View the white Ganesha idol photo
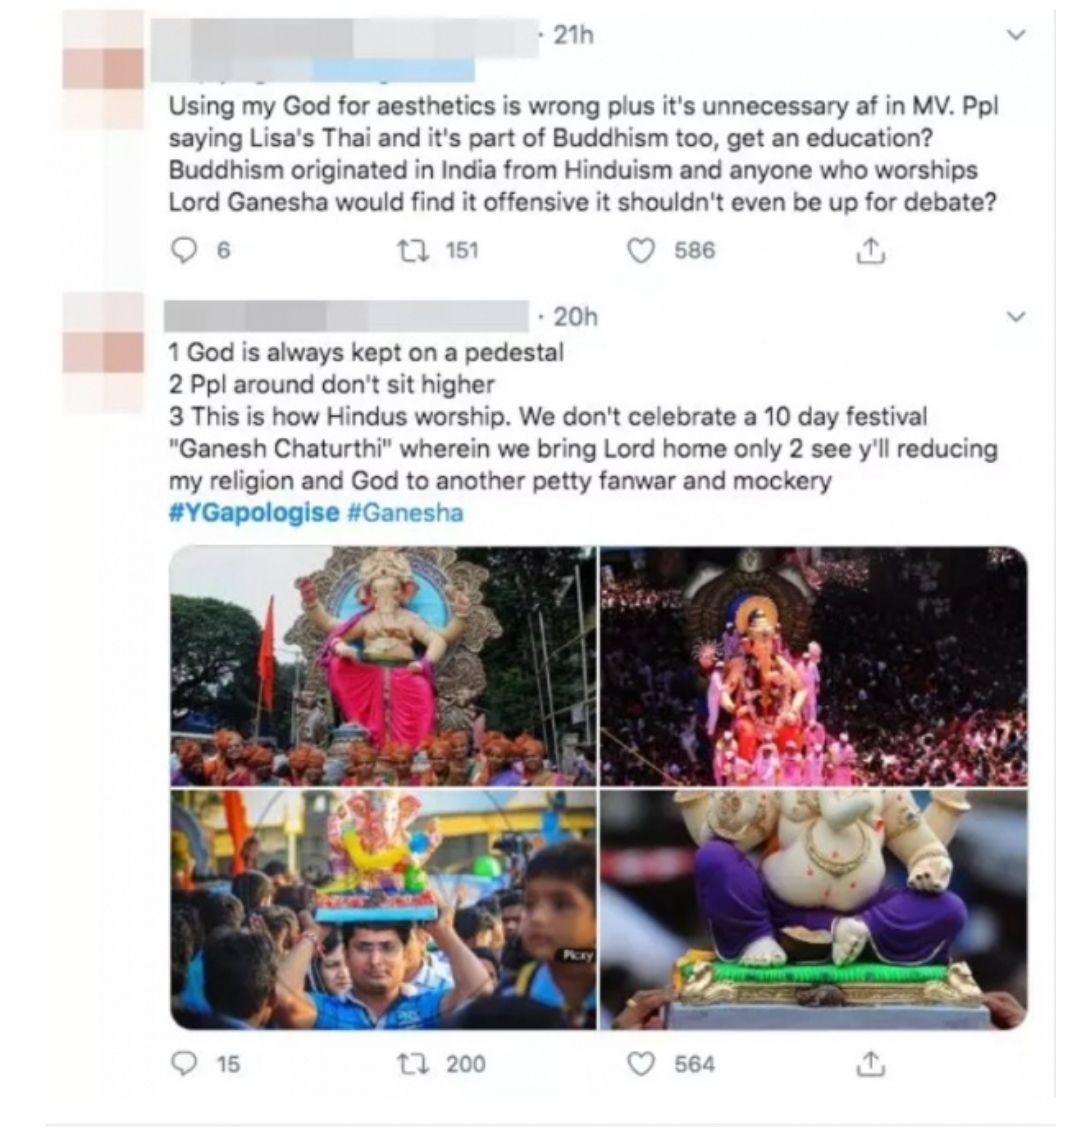1080x1128 pixels. pos(814,909)
